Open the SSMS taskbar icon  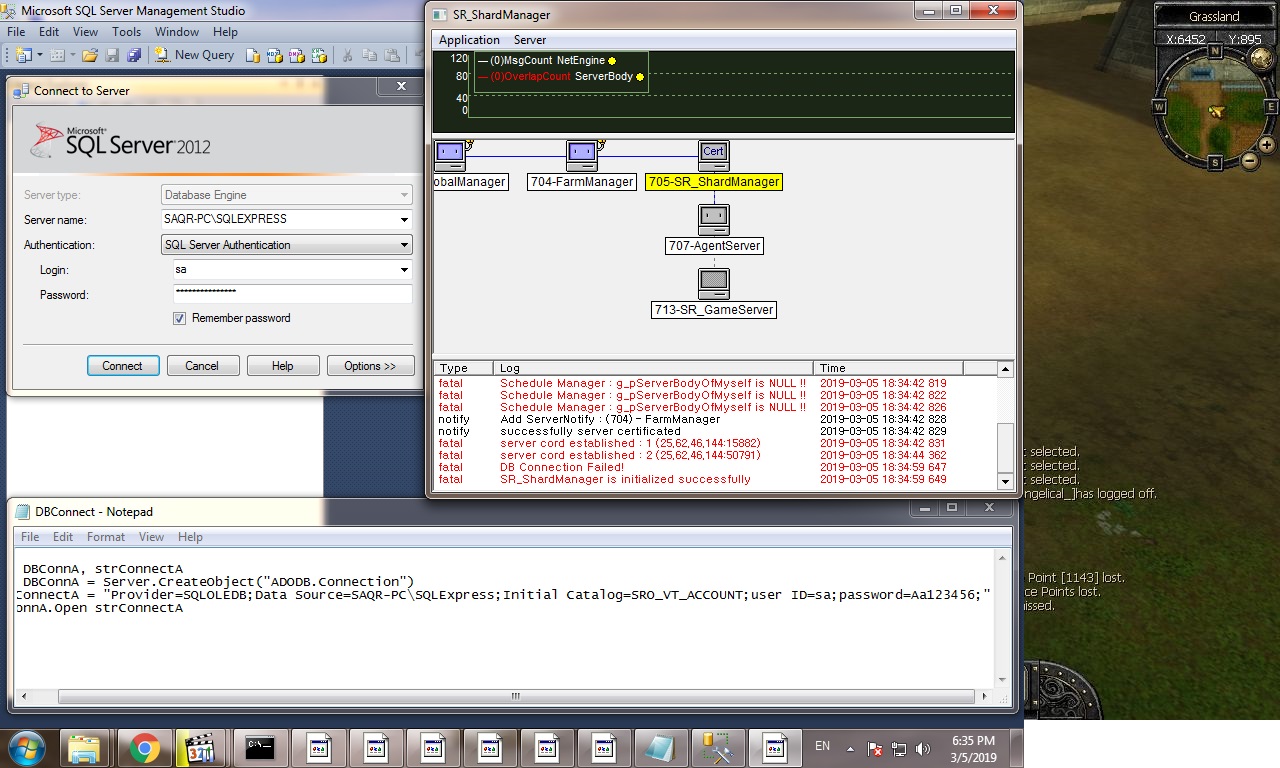(x=717, y=747)
